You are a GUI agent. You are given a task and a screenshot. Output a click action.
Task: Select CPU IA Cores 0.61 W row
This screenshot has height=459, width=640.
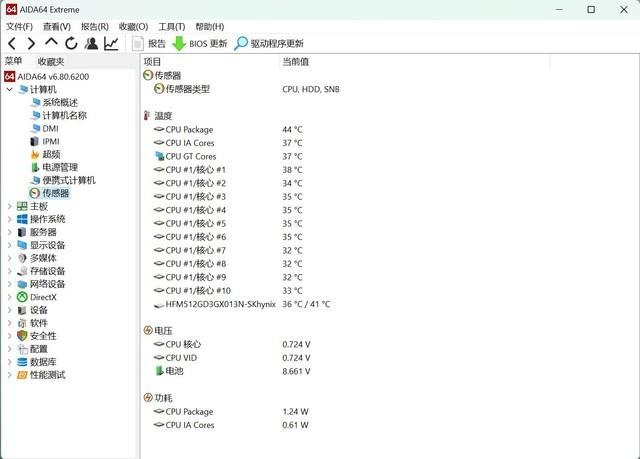point(231,425)
